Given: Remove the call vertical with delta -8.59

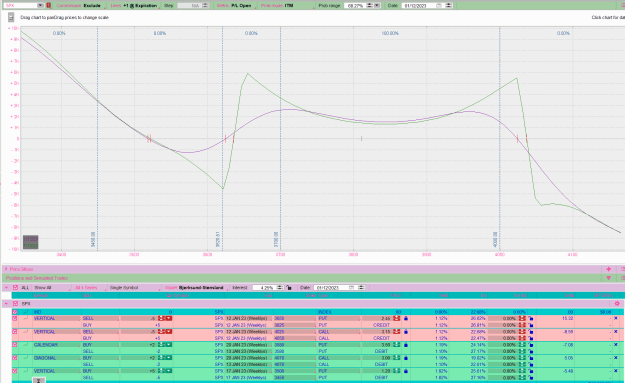Looking at the screenshot, I should 616,332.
